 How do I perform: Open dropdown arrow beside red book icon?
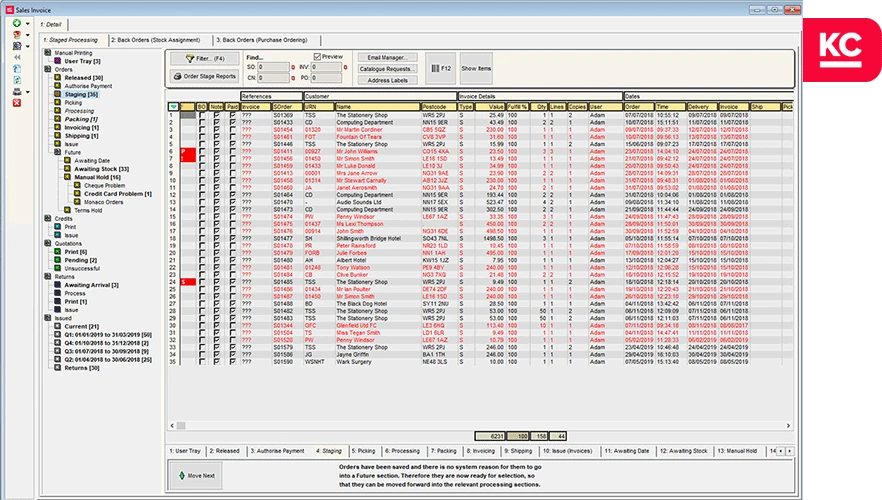tap(28, 35)
